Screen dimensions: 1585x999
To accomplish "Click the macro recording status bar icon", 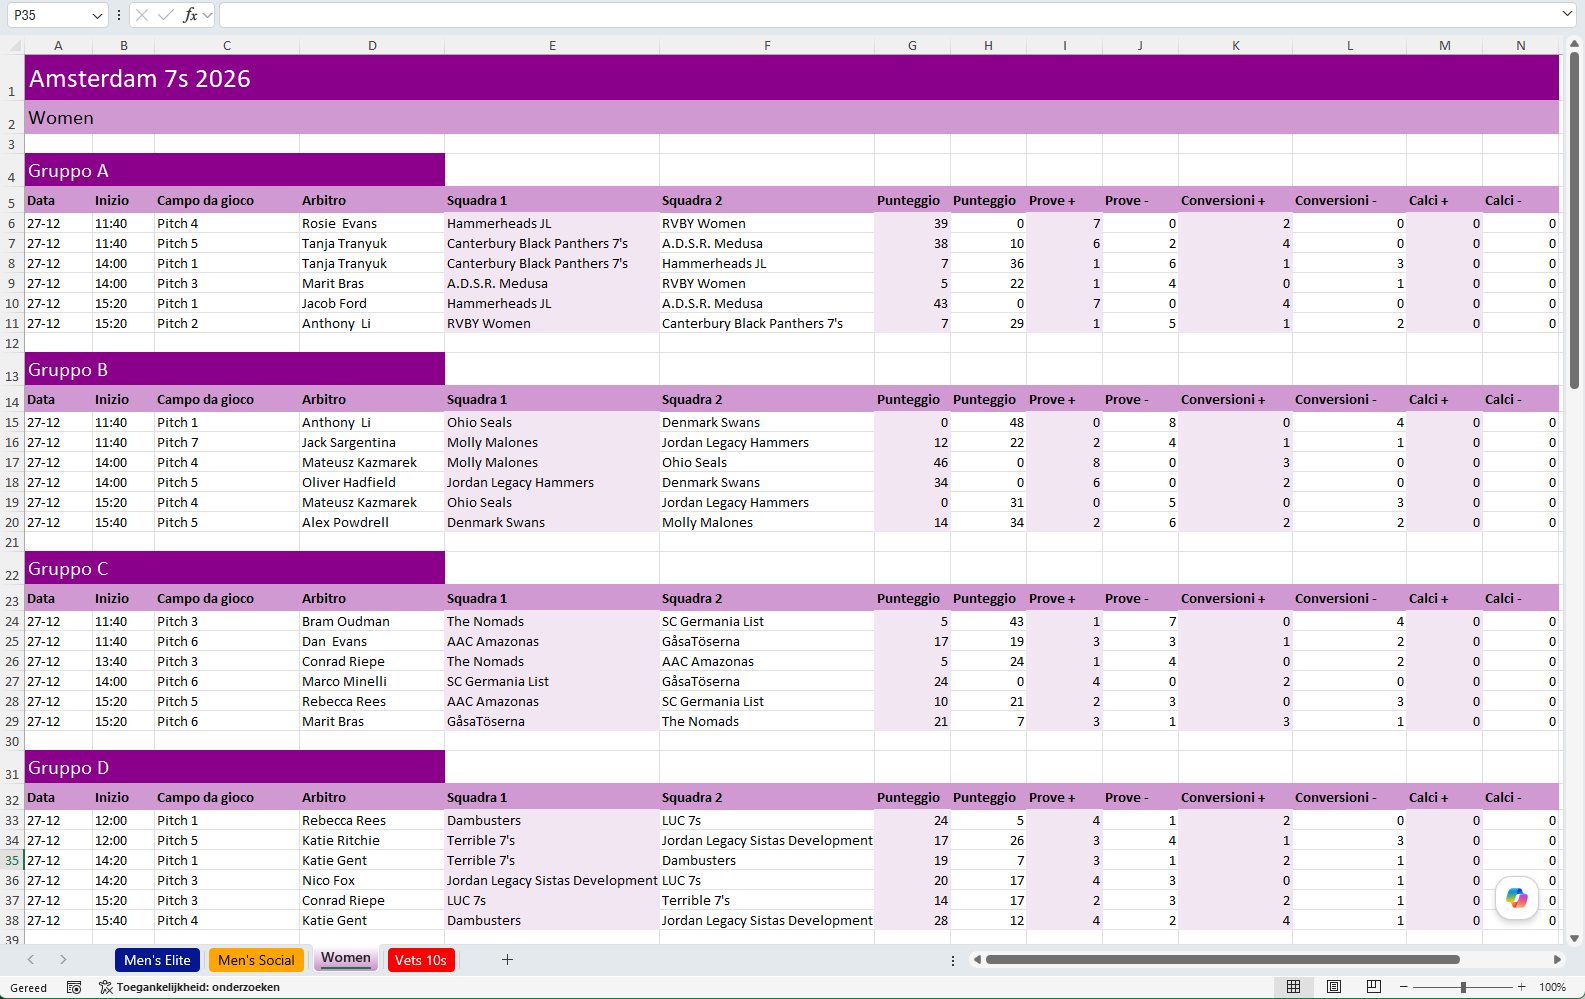I will 74,987.
